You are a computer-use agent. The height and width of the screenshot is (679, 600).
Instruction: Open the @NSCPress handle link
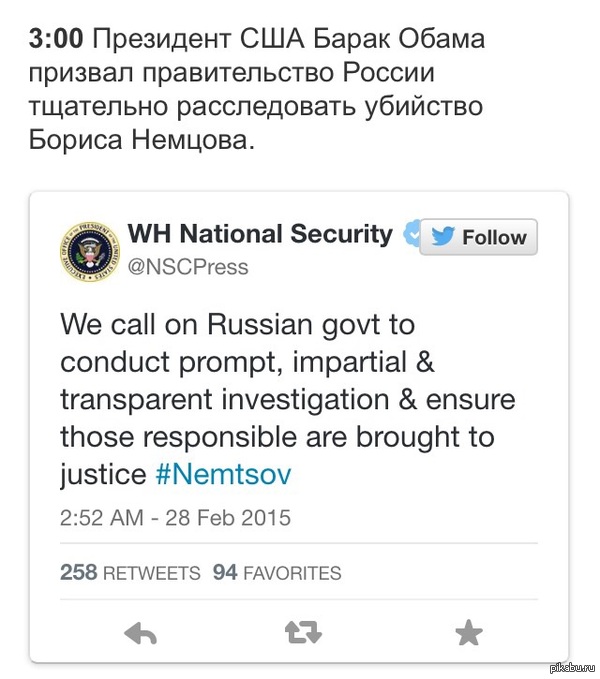(188, 267)
